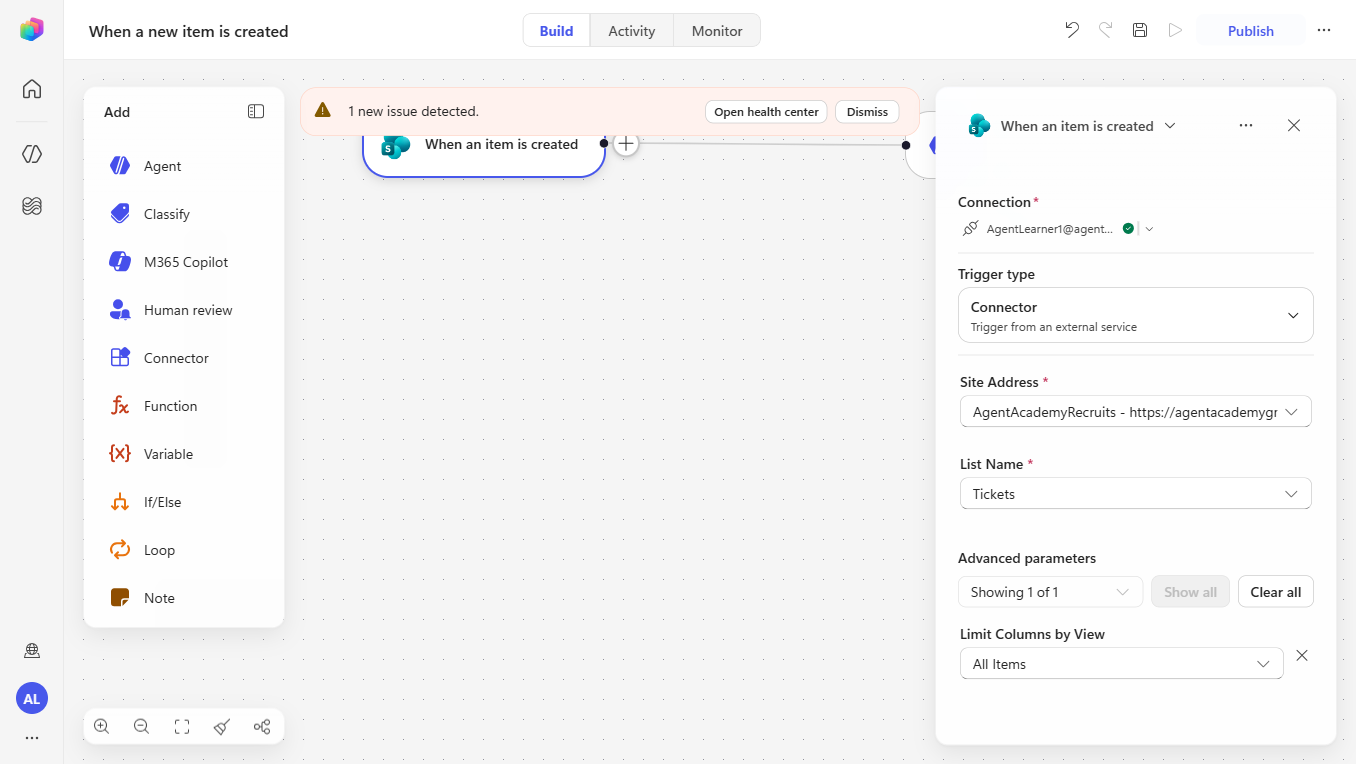Screen dimensions: 1356x764
Task: Click the Redo arrow icon
Action: coord(1106,30)
